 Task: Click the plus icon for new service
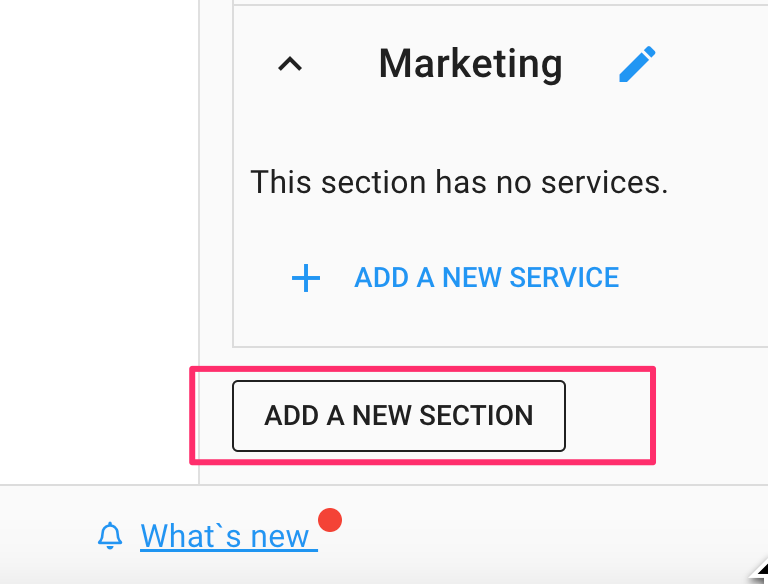pos(305,278)
